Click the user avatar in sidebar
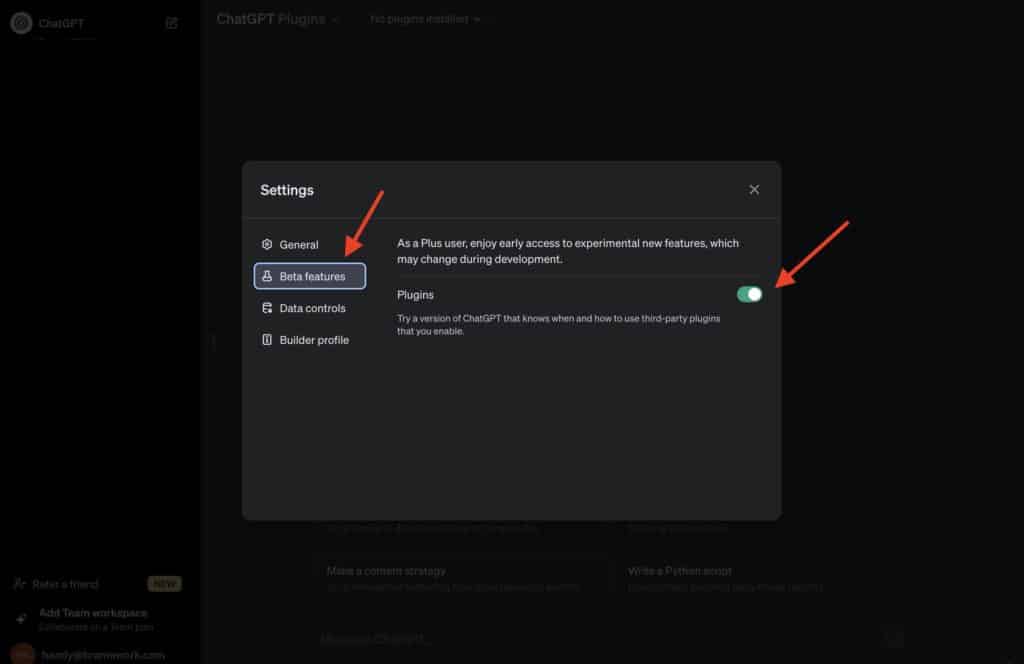This screenshot has width=1024, height=664. [x=22, y=654]
